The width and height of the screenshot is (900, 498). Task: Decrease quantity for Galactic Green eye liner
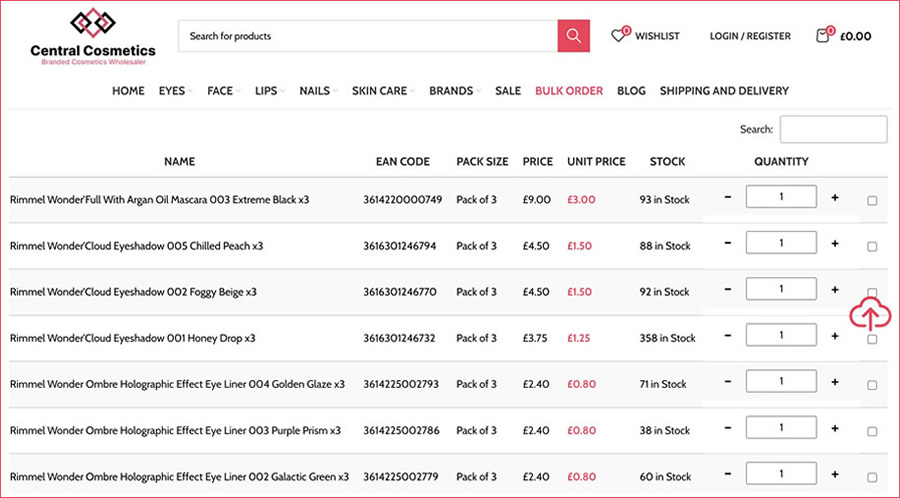[728, 473]
